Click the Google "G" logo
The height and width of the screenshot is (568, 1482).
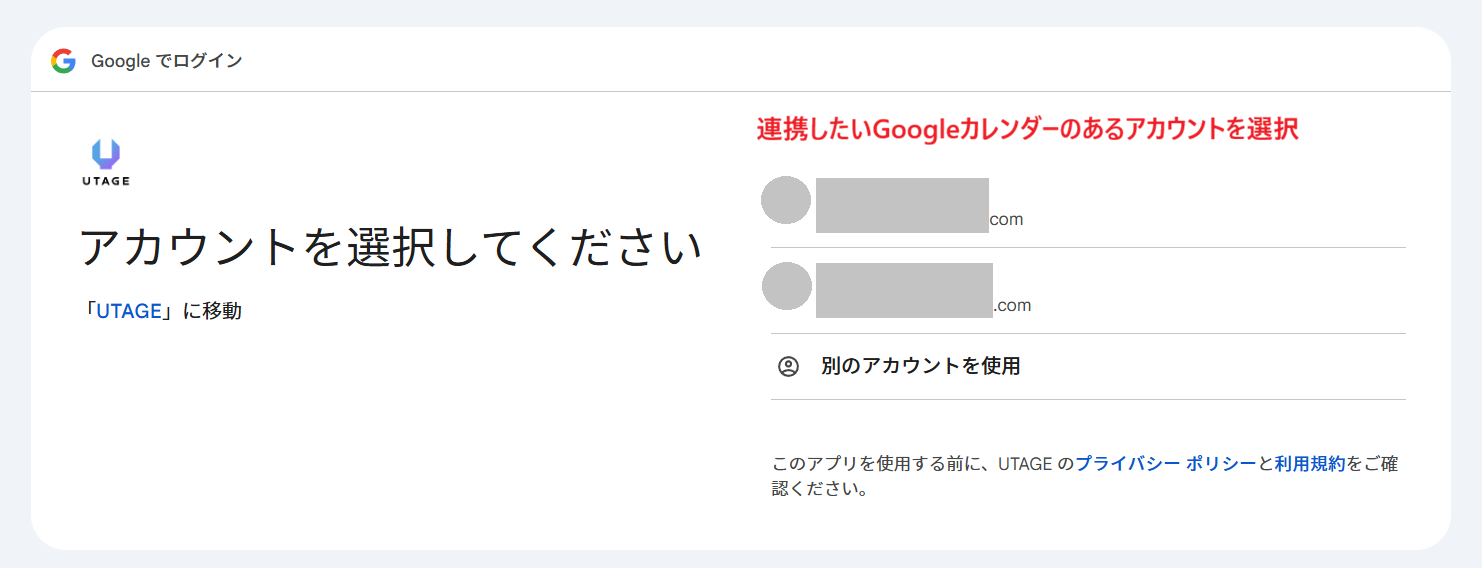[64, 61]
